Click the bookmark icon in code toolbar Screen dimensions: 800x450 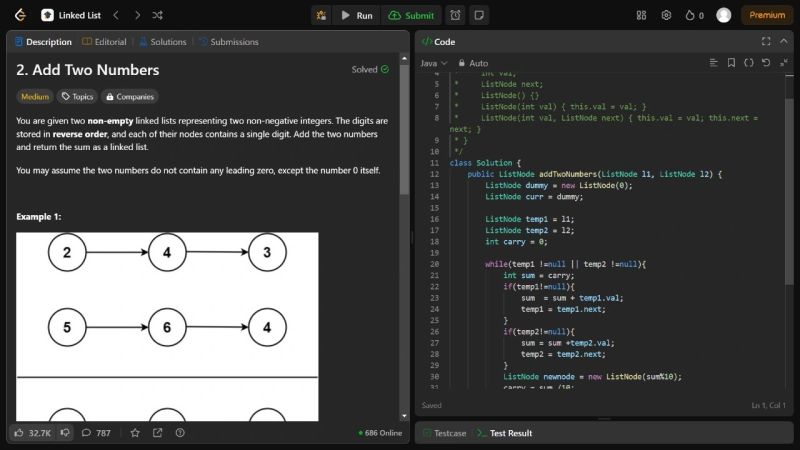731,63
